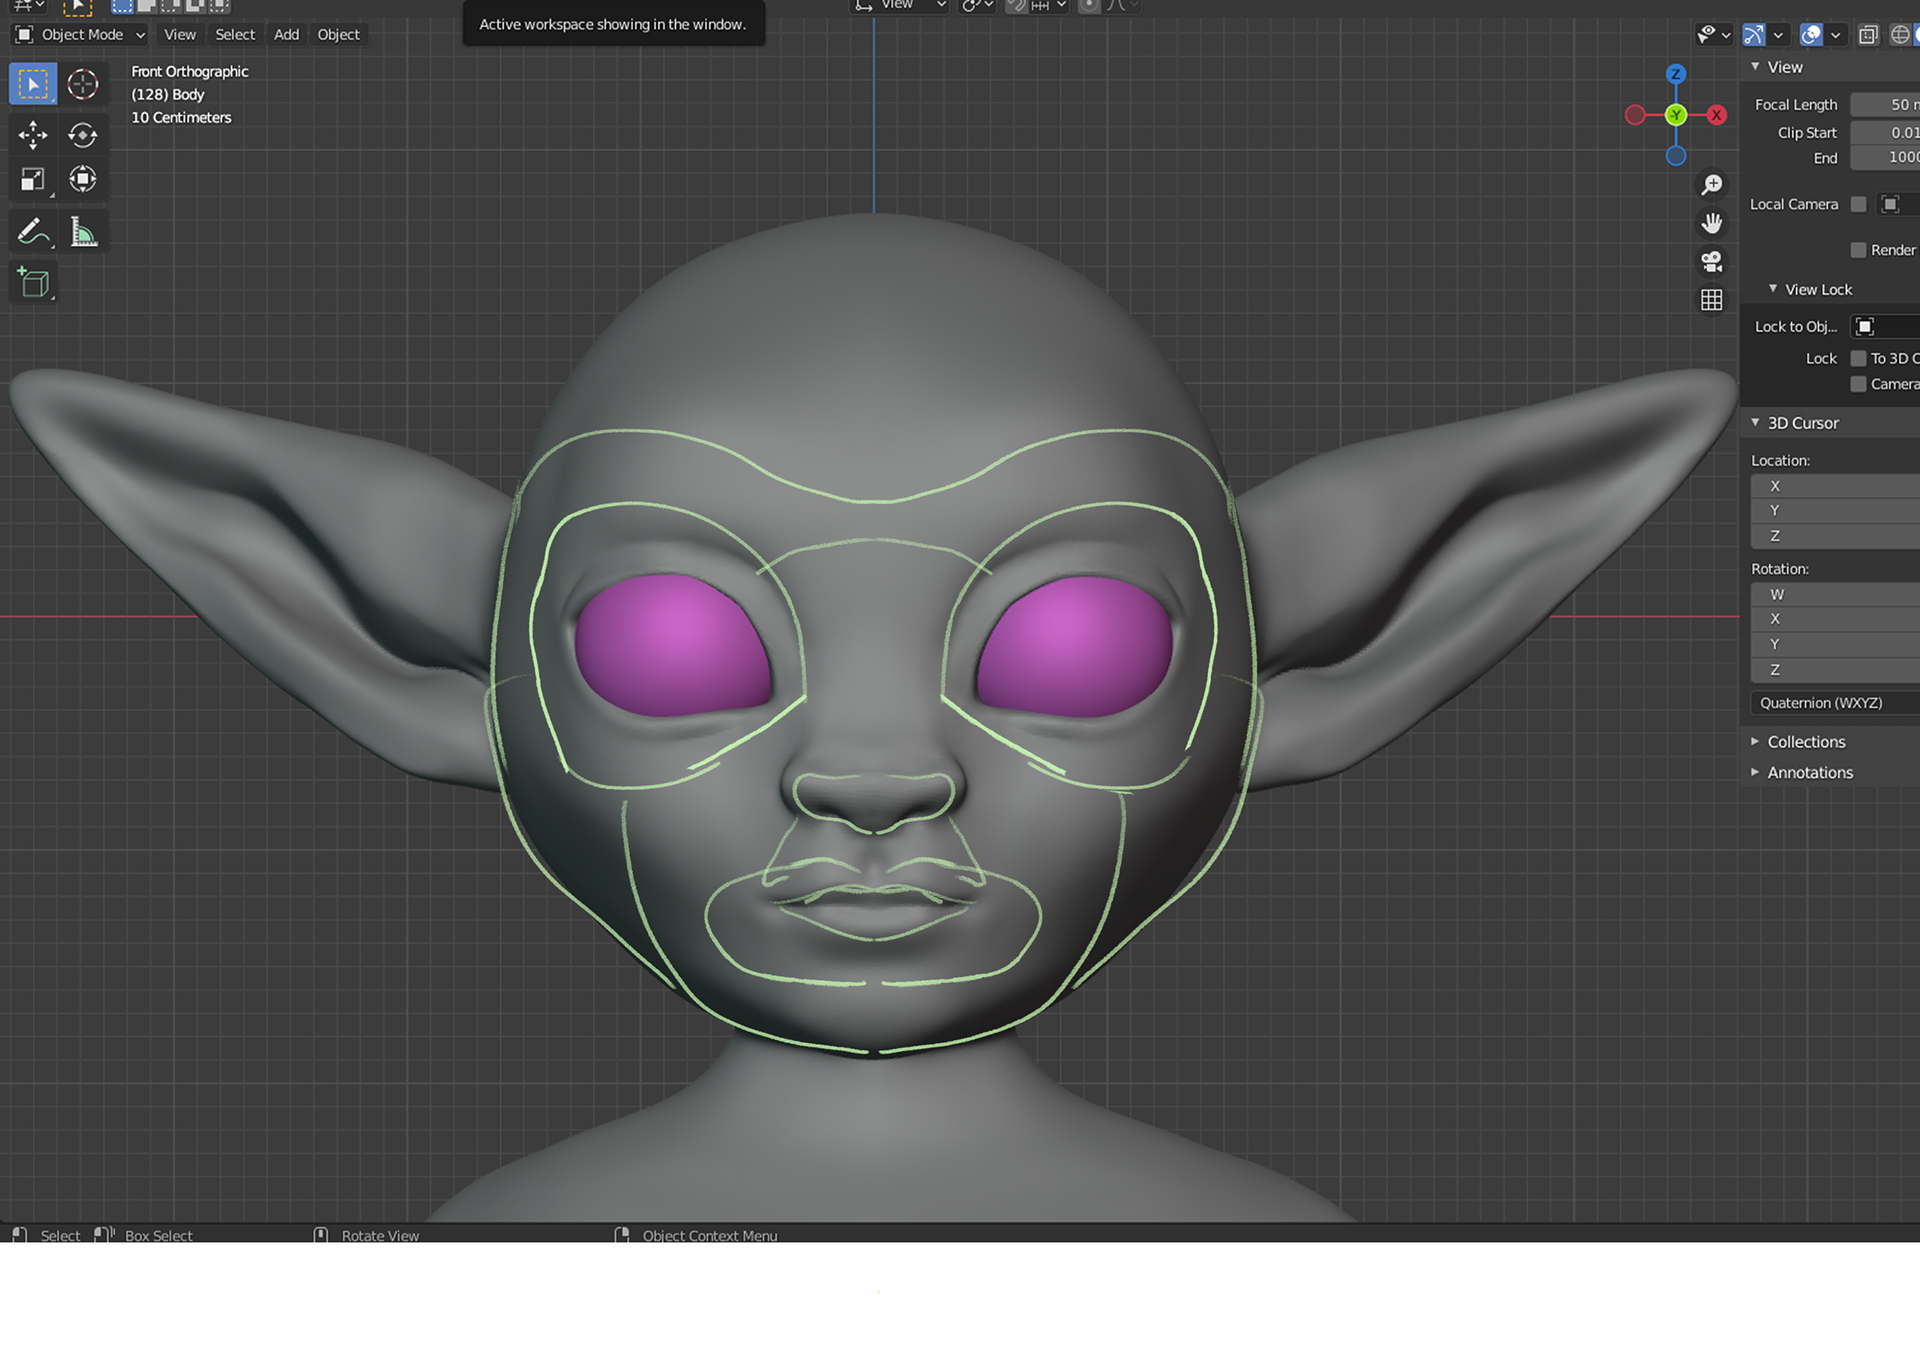Select the Rotate tool

tap(83, 135)
